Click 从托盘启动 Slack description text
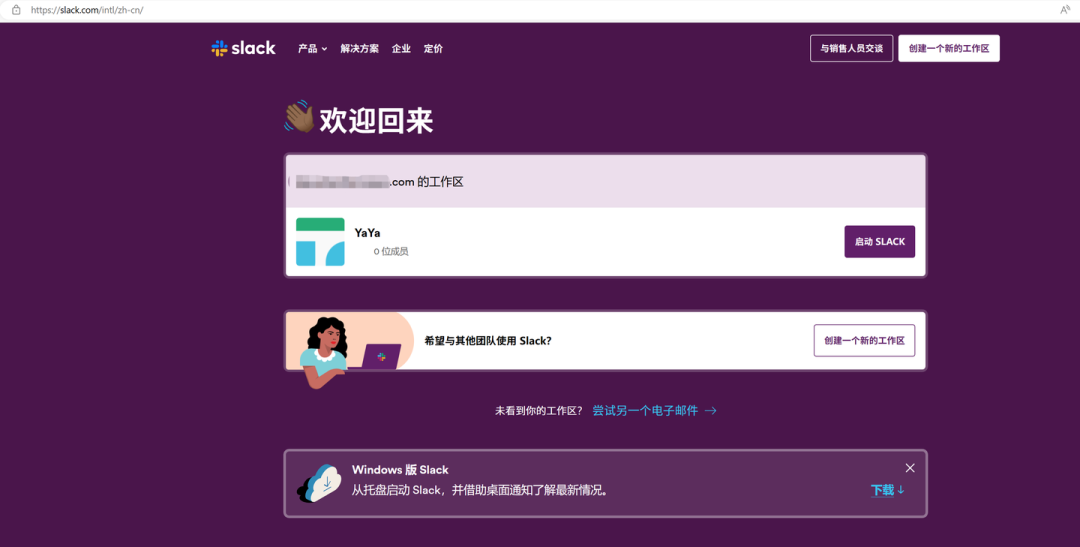The height and width of the screenshot is (547, 1080). coord(480,491)
